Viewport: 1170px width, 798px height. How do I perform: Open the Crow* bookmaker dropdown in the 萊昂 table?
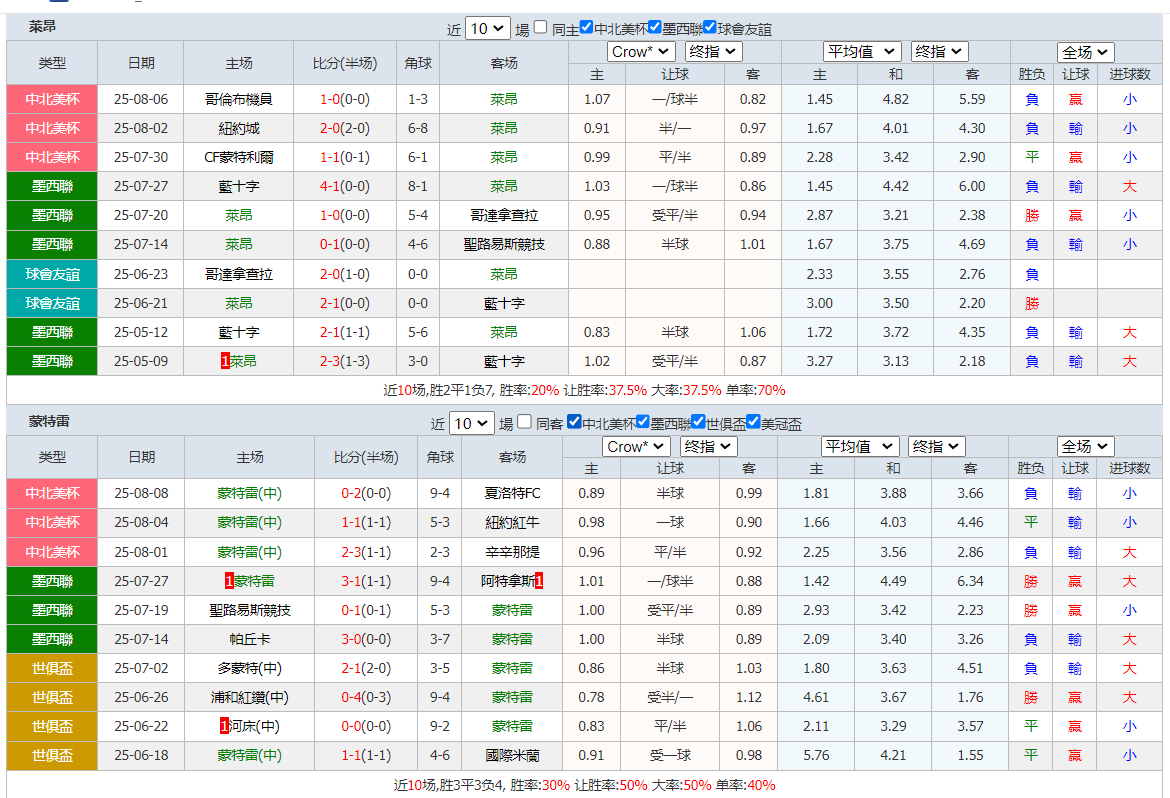click(641, 52)
